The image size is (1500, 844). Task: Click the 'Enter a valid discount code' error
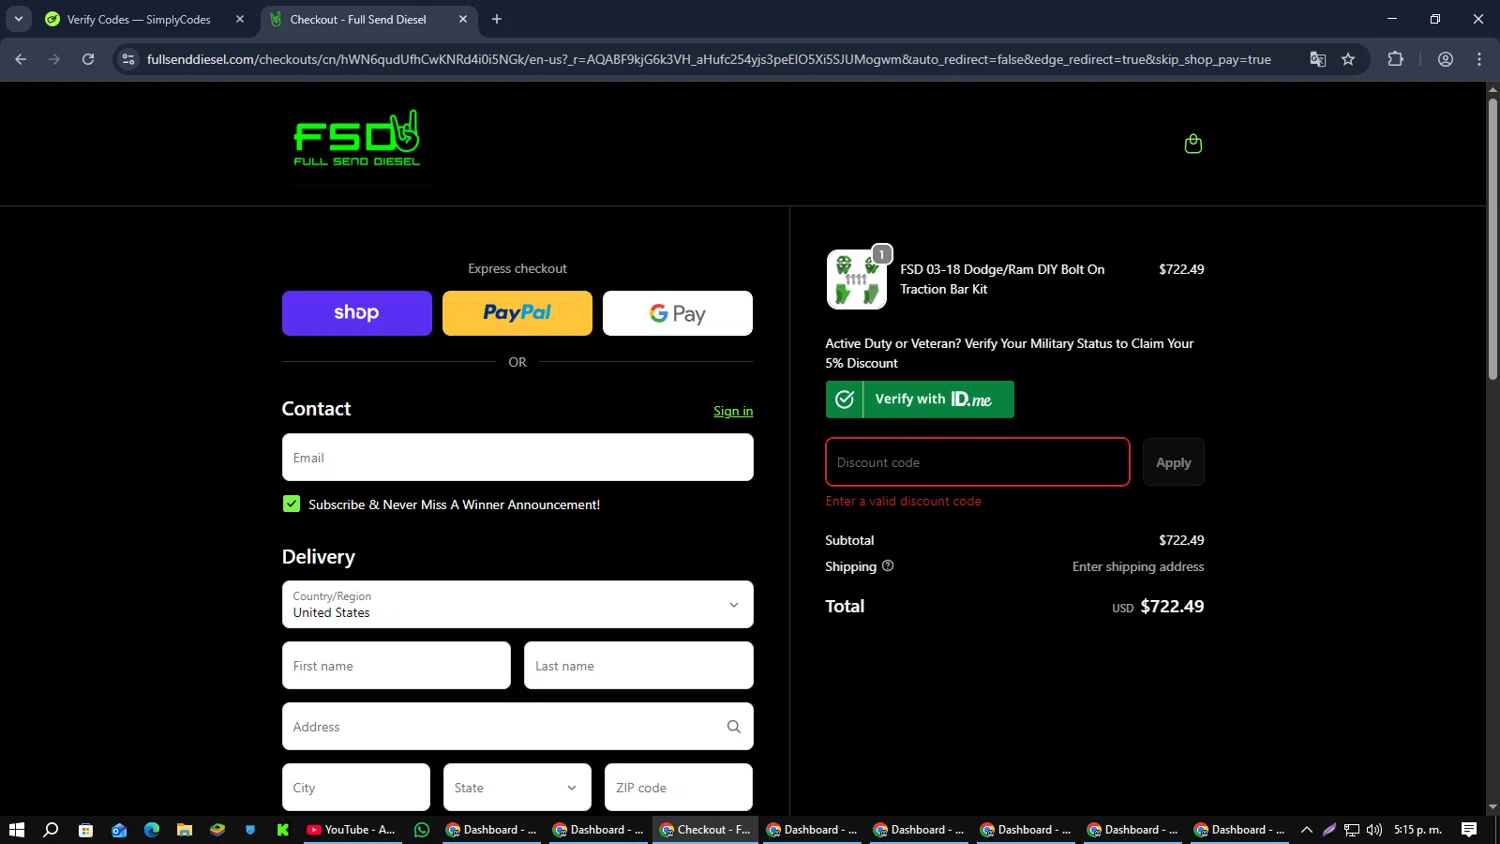pos(903,501)
